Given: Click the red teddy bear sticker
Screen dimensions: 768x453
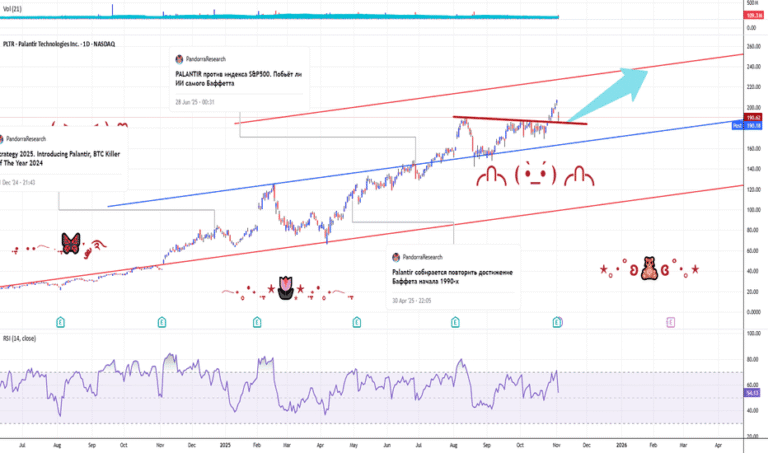Looking at the screenshot, I should pos(649,268).
